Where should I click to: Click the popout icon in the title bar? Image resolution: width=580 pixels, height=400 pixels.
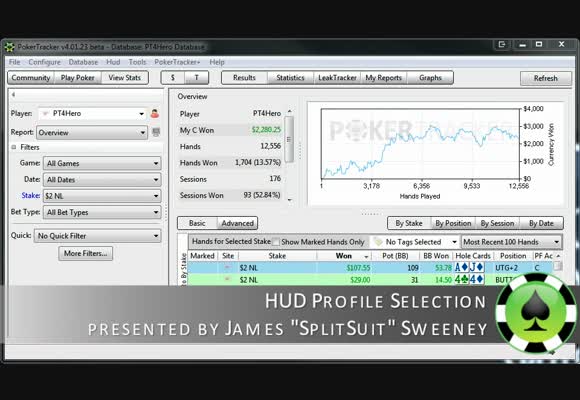pyautogui.click(x=502, y=44)
